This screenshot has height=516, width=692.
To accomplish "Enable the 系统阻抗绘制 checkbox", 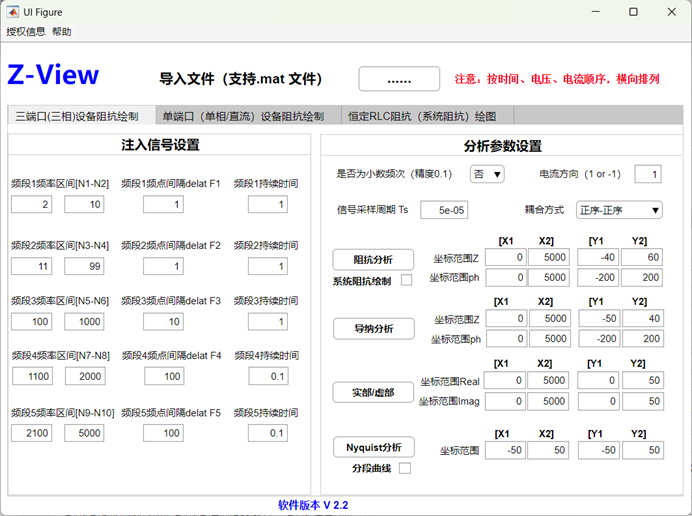I will (x=406, y=280).
